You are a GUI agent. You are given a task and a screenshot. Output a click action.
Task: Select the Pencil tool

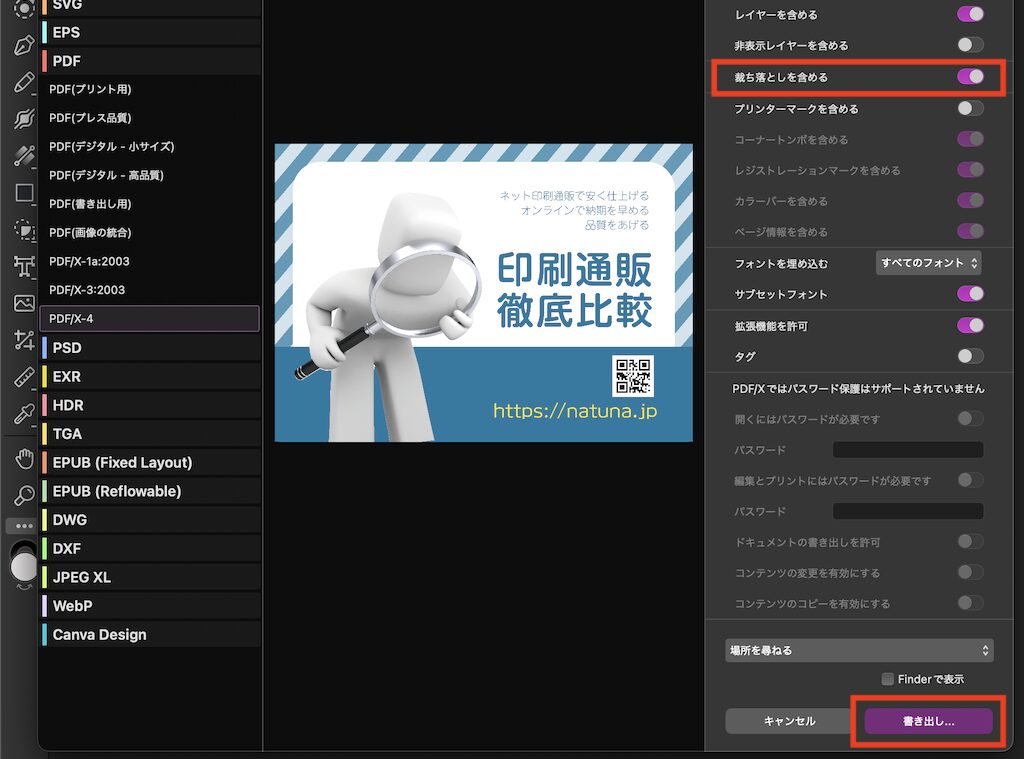pos(24,82)
